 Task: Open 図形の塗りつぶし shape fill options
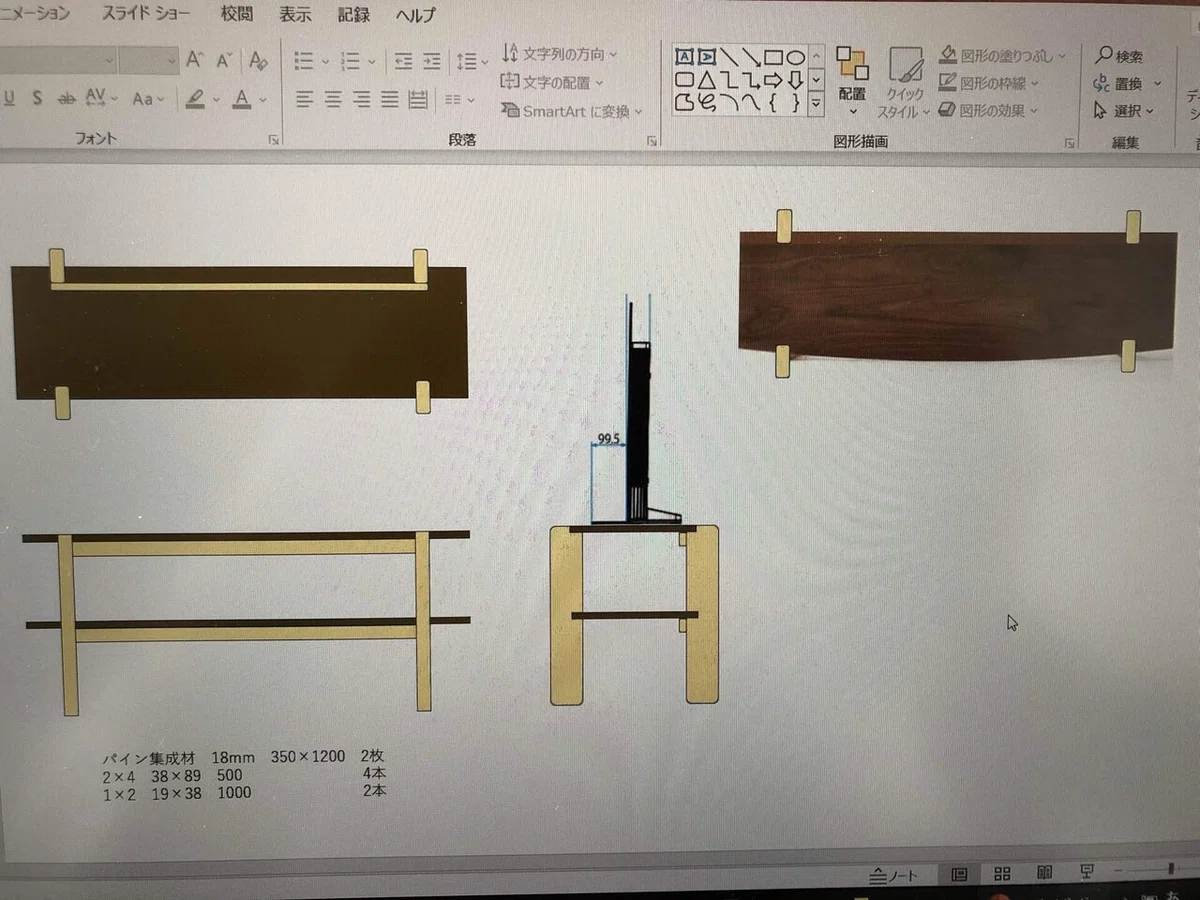(x=1003, y=56)
